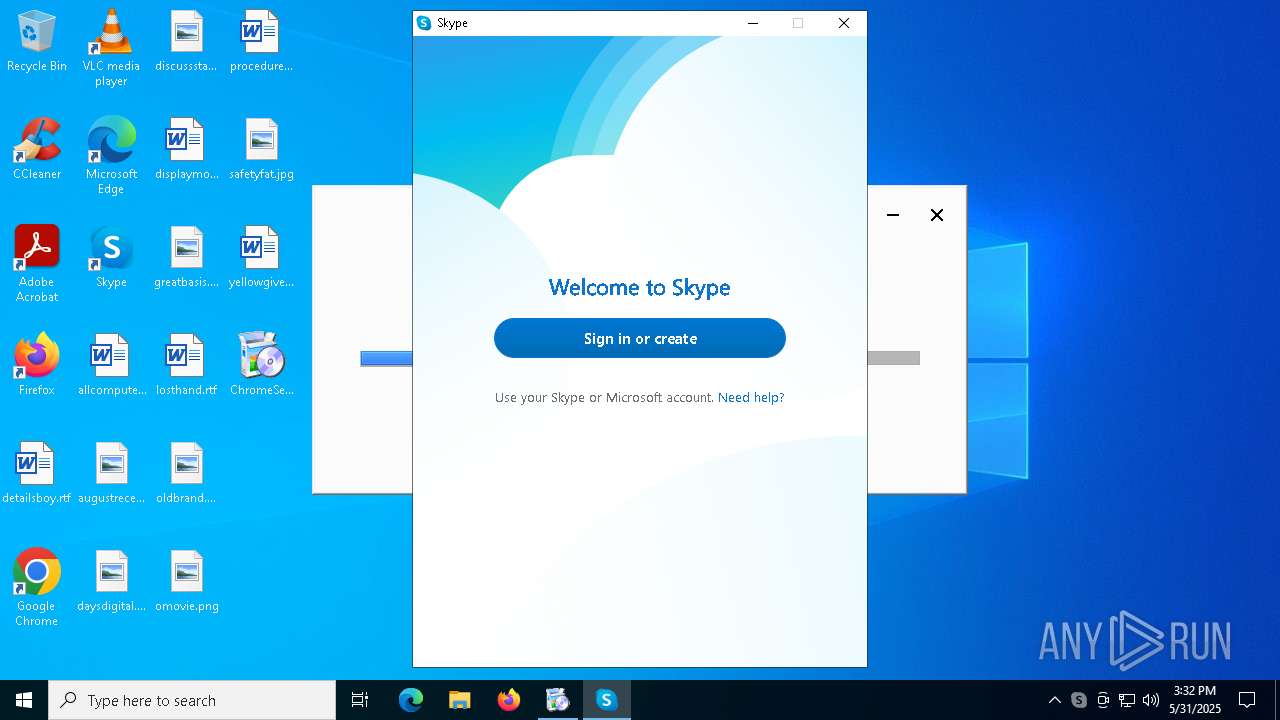The height and width of the screenshot is (720, 1280).
Task: Select the losthand.rtf document
Action: [x=186, y=366]
